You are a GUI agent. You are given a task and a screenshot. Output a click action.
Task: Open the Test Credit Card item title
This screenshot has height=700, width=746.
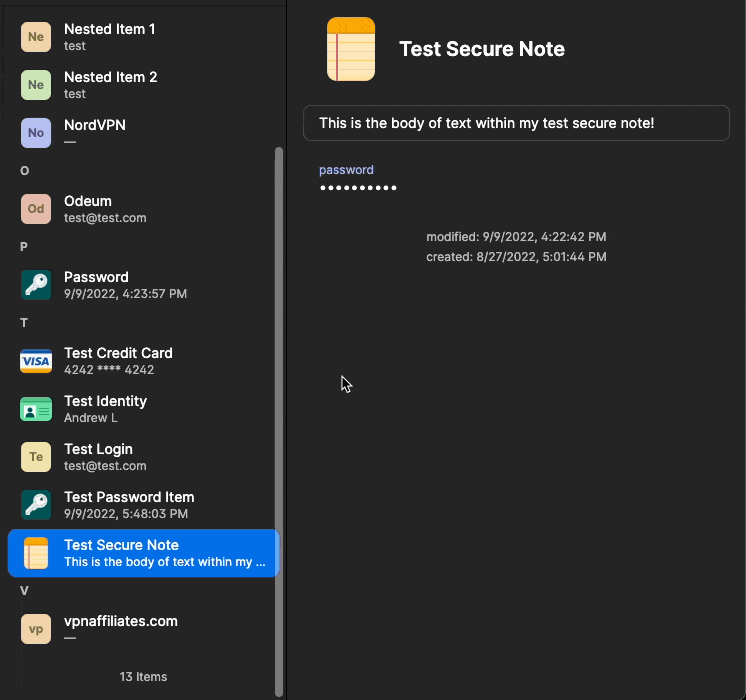(118, 353)
